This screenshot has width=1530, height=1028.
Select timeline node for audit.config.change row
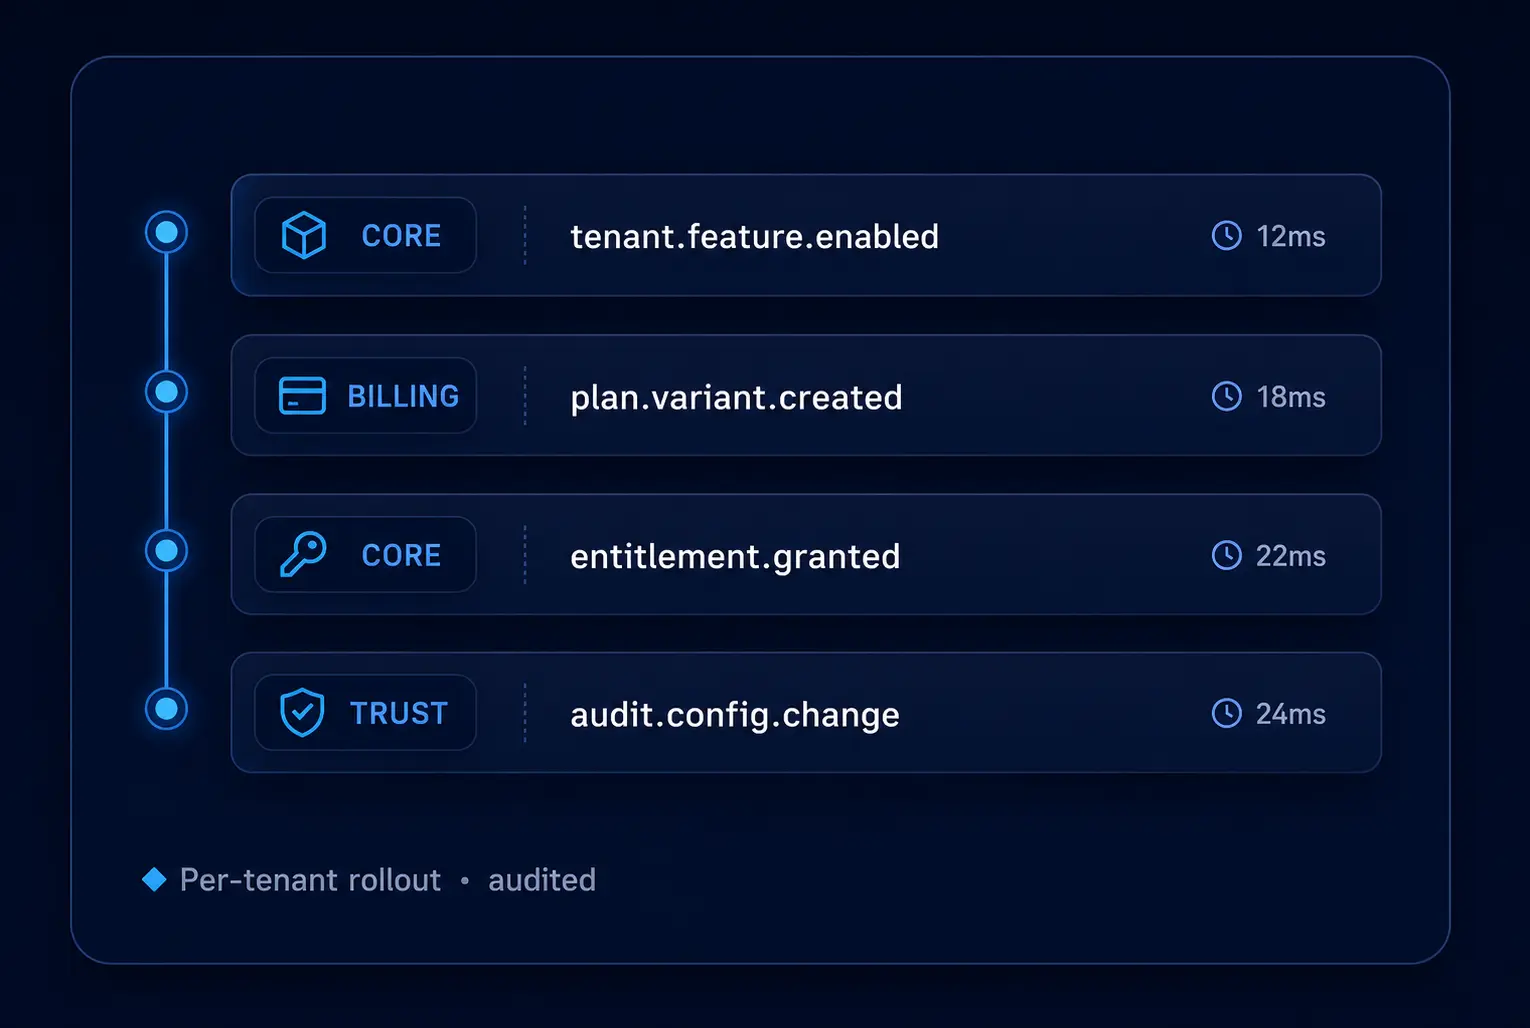tap(167, 709)
